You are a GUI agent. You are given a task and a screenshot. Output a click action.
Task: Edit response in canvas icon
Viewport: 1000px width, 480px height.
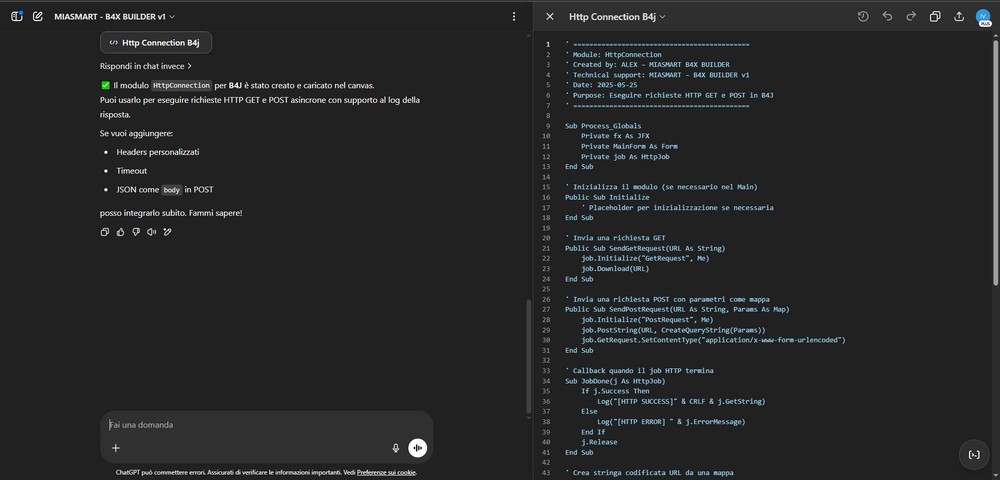click(168, 232)
